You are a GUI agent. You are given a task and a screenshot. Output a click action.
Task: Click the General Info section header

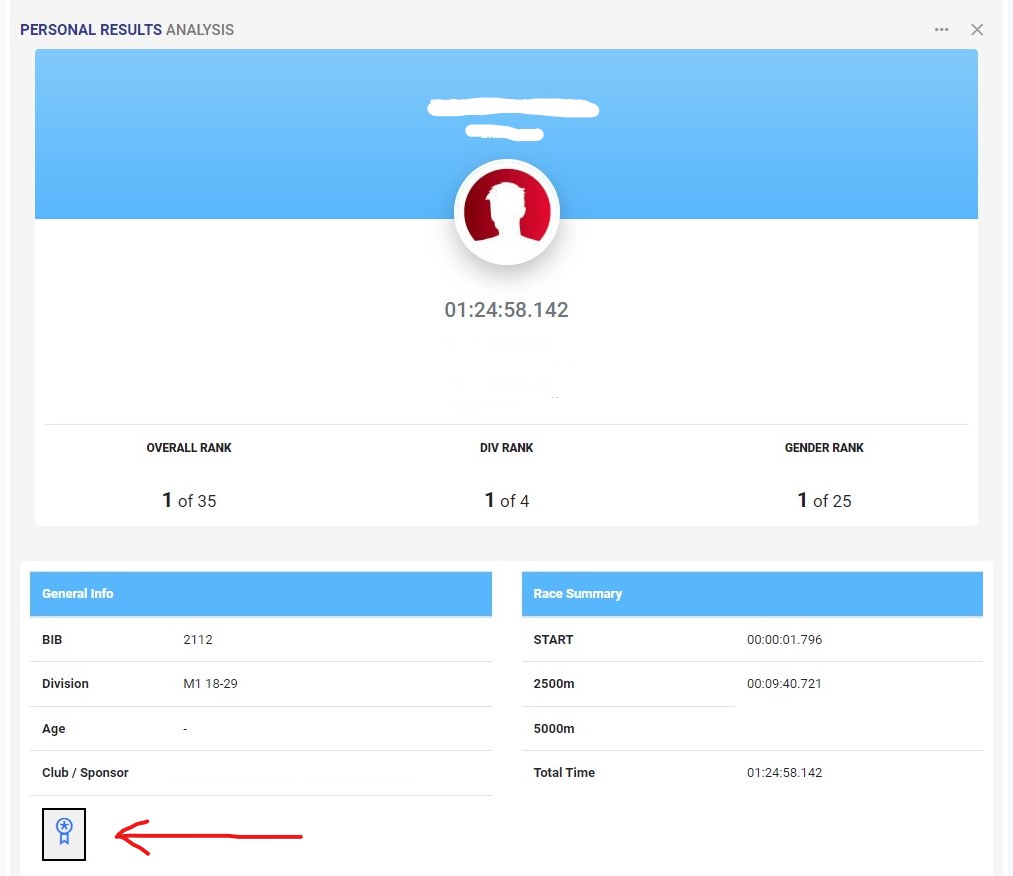(78, 594)
